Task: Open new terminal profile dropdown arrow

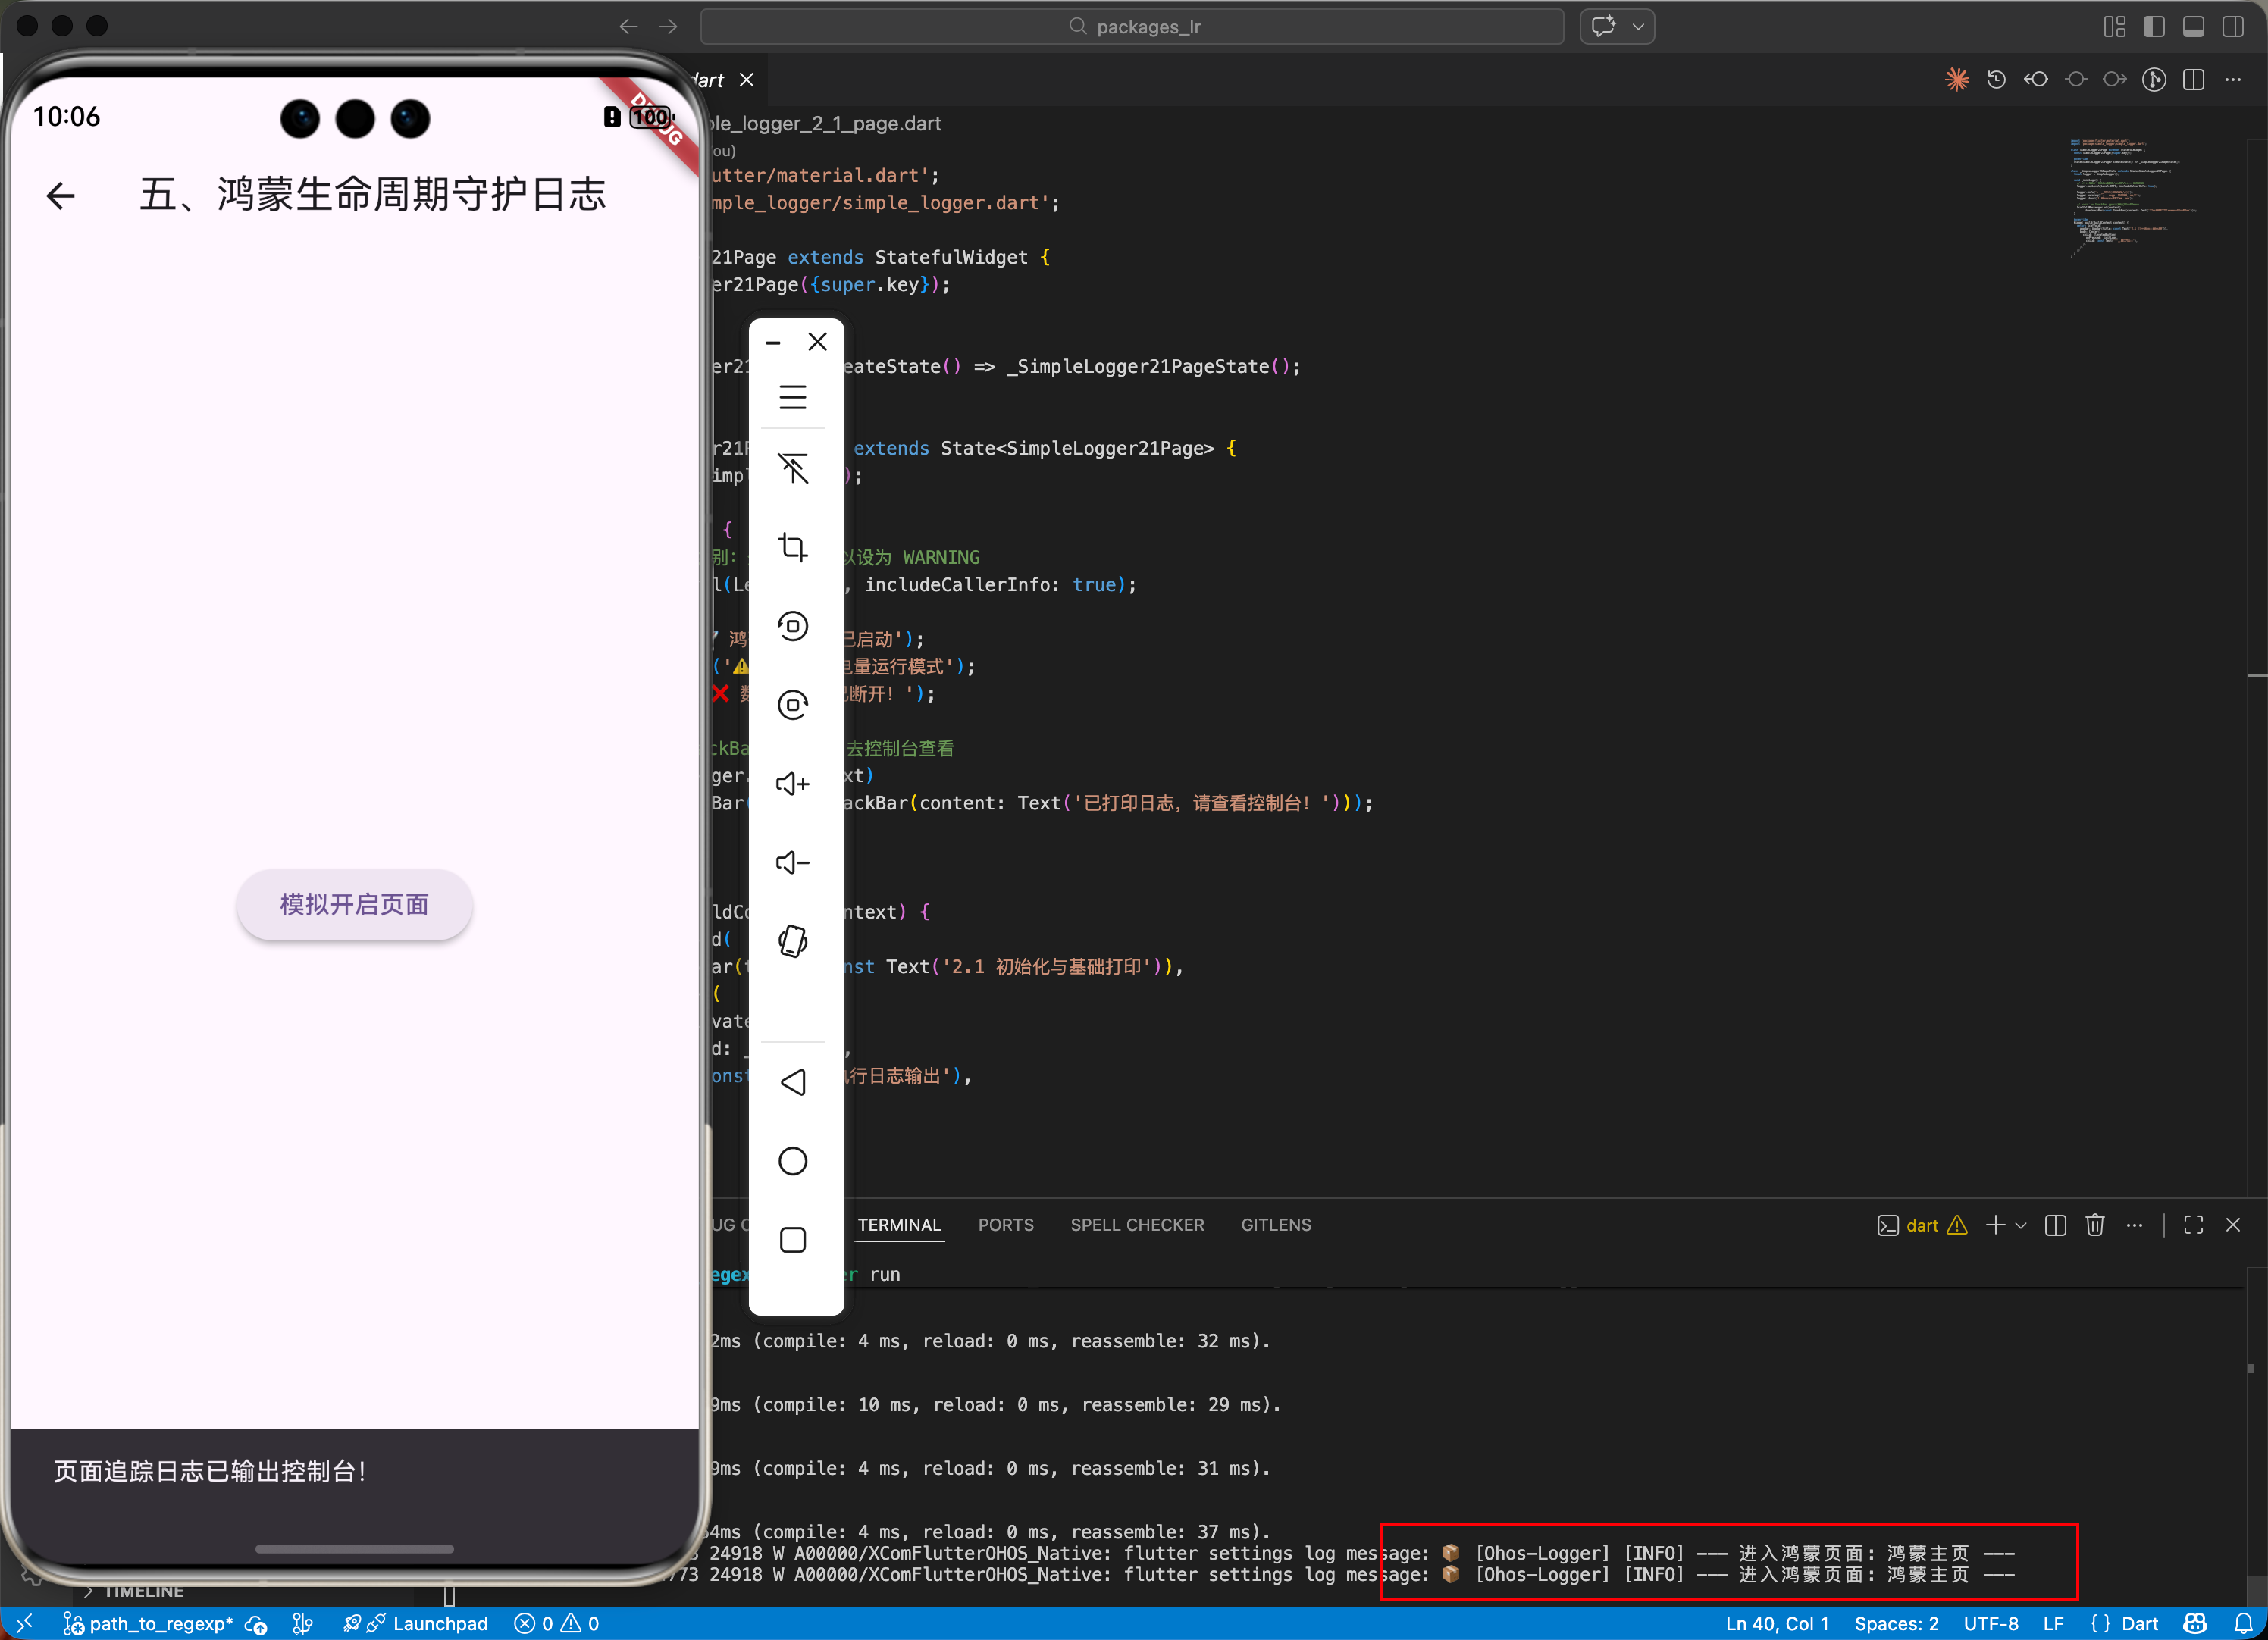Action: coord(2021,1225)
